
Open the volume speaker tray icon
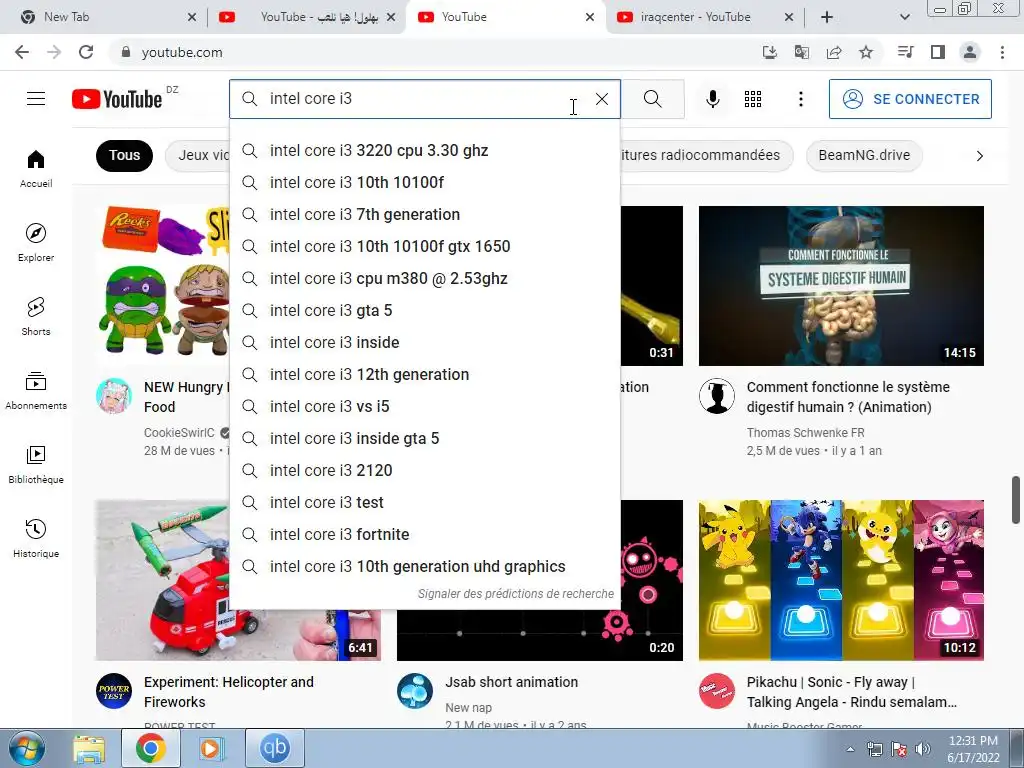coord(923,749)
